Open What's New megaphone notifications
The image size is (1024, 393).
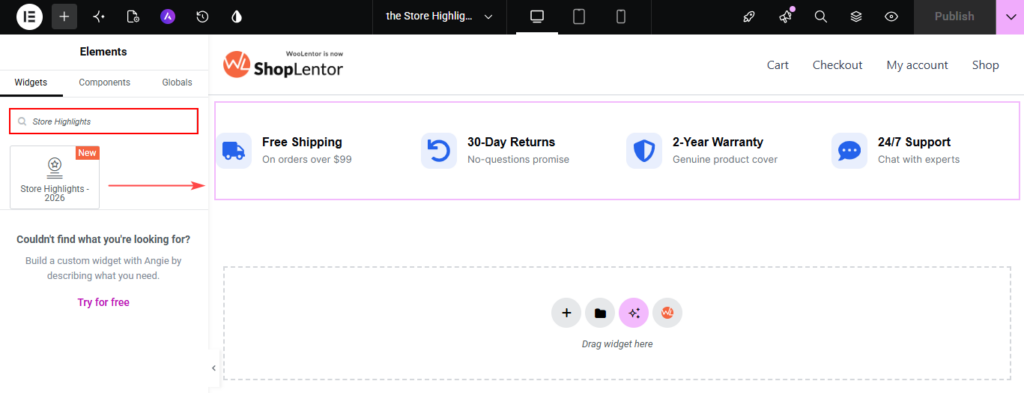(x=786, y=17)
